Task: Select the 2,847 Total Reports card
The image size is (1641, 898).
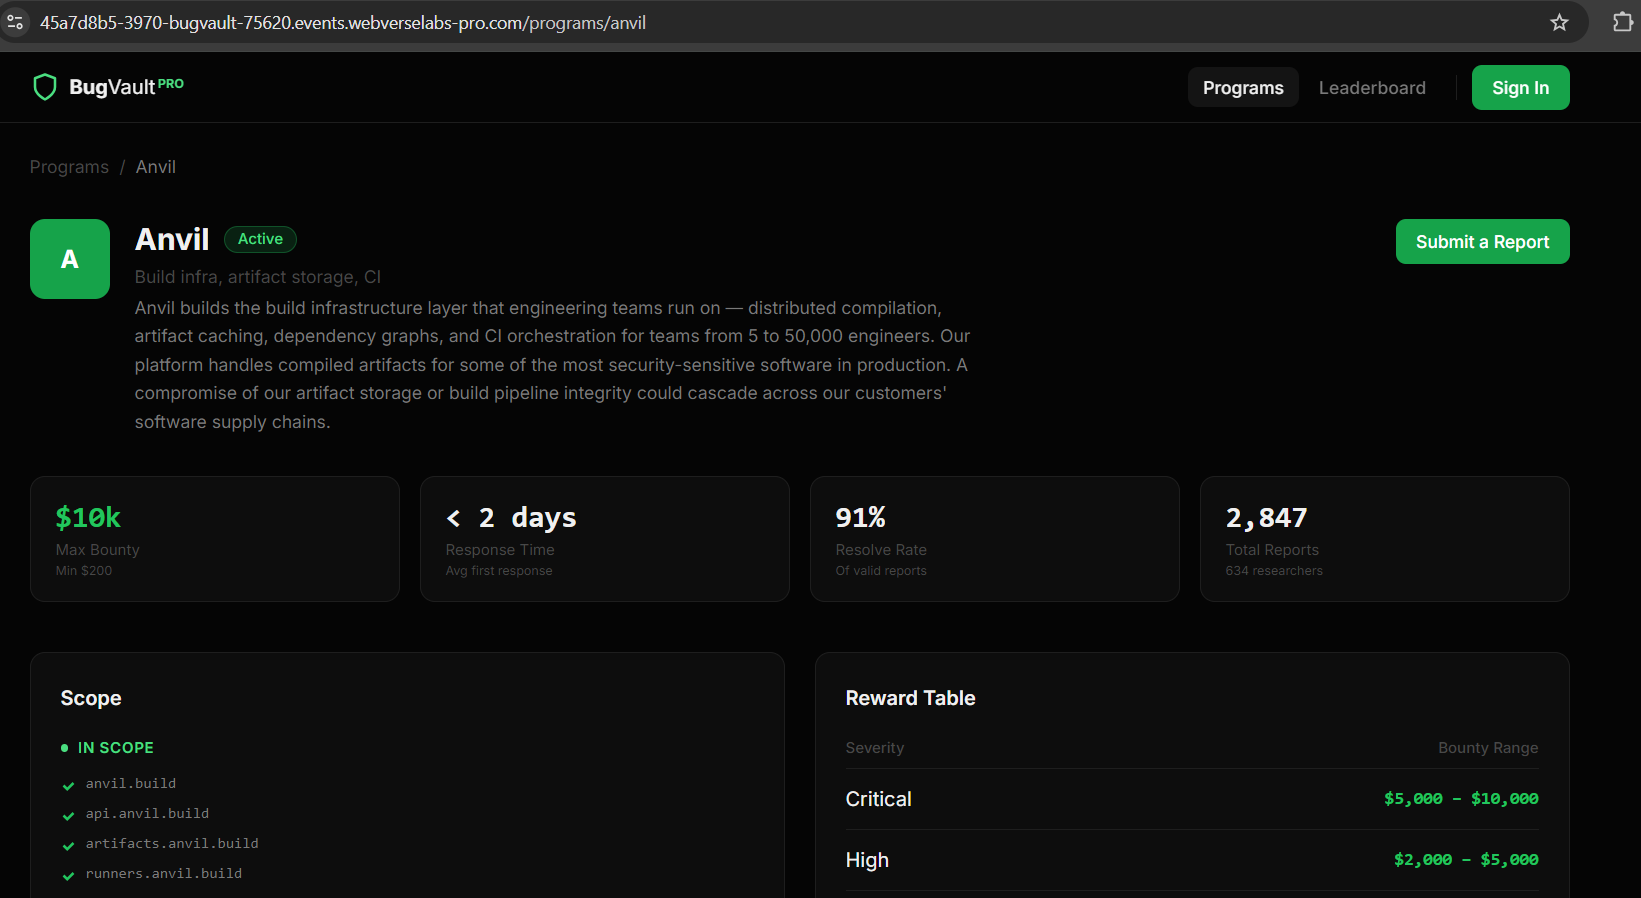Action: (1385, 539)
